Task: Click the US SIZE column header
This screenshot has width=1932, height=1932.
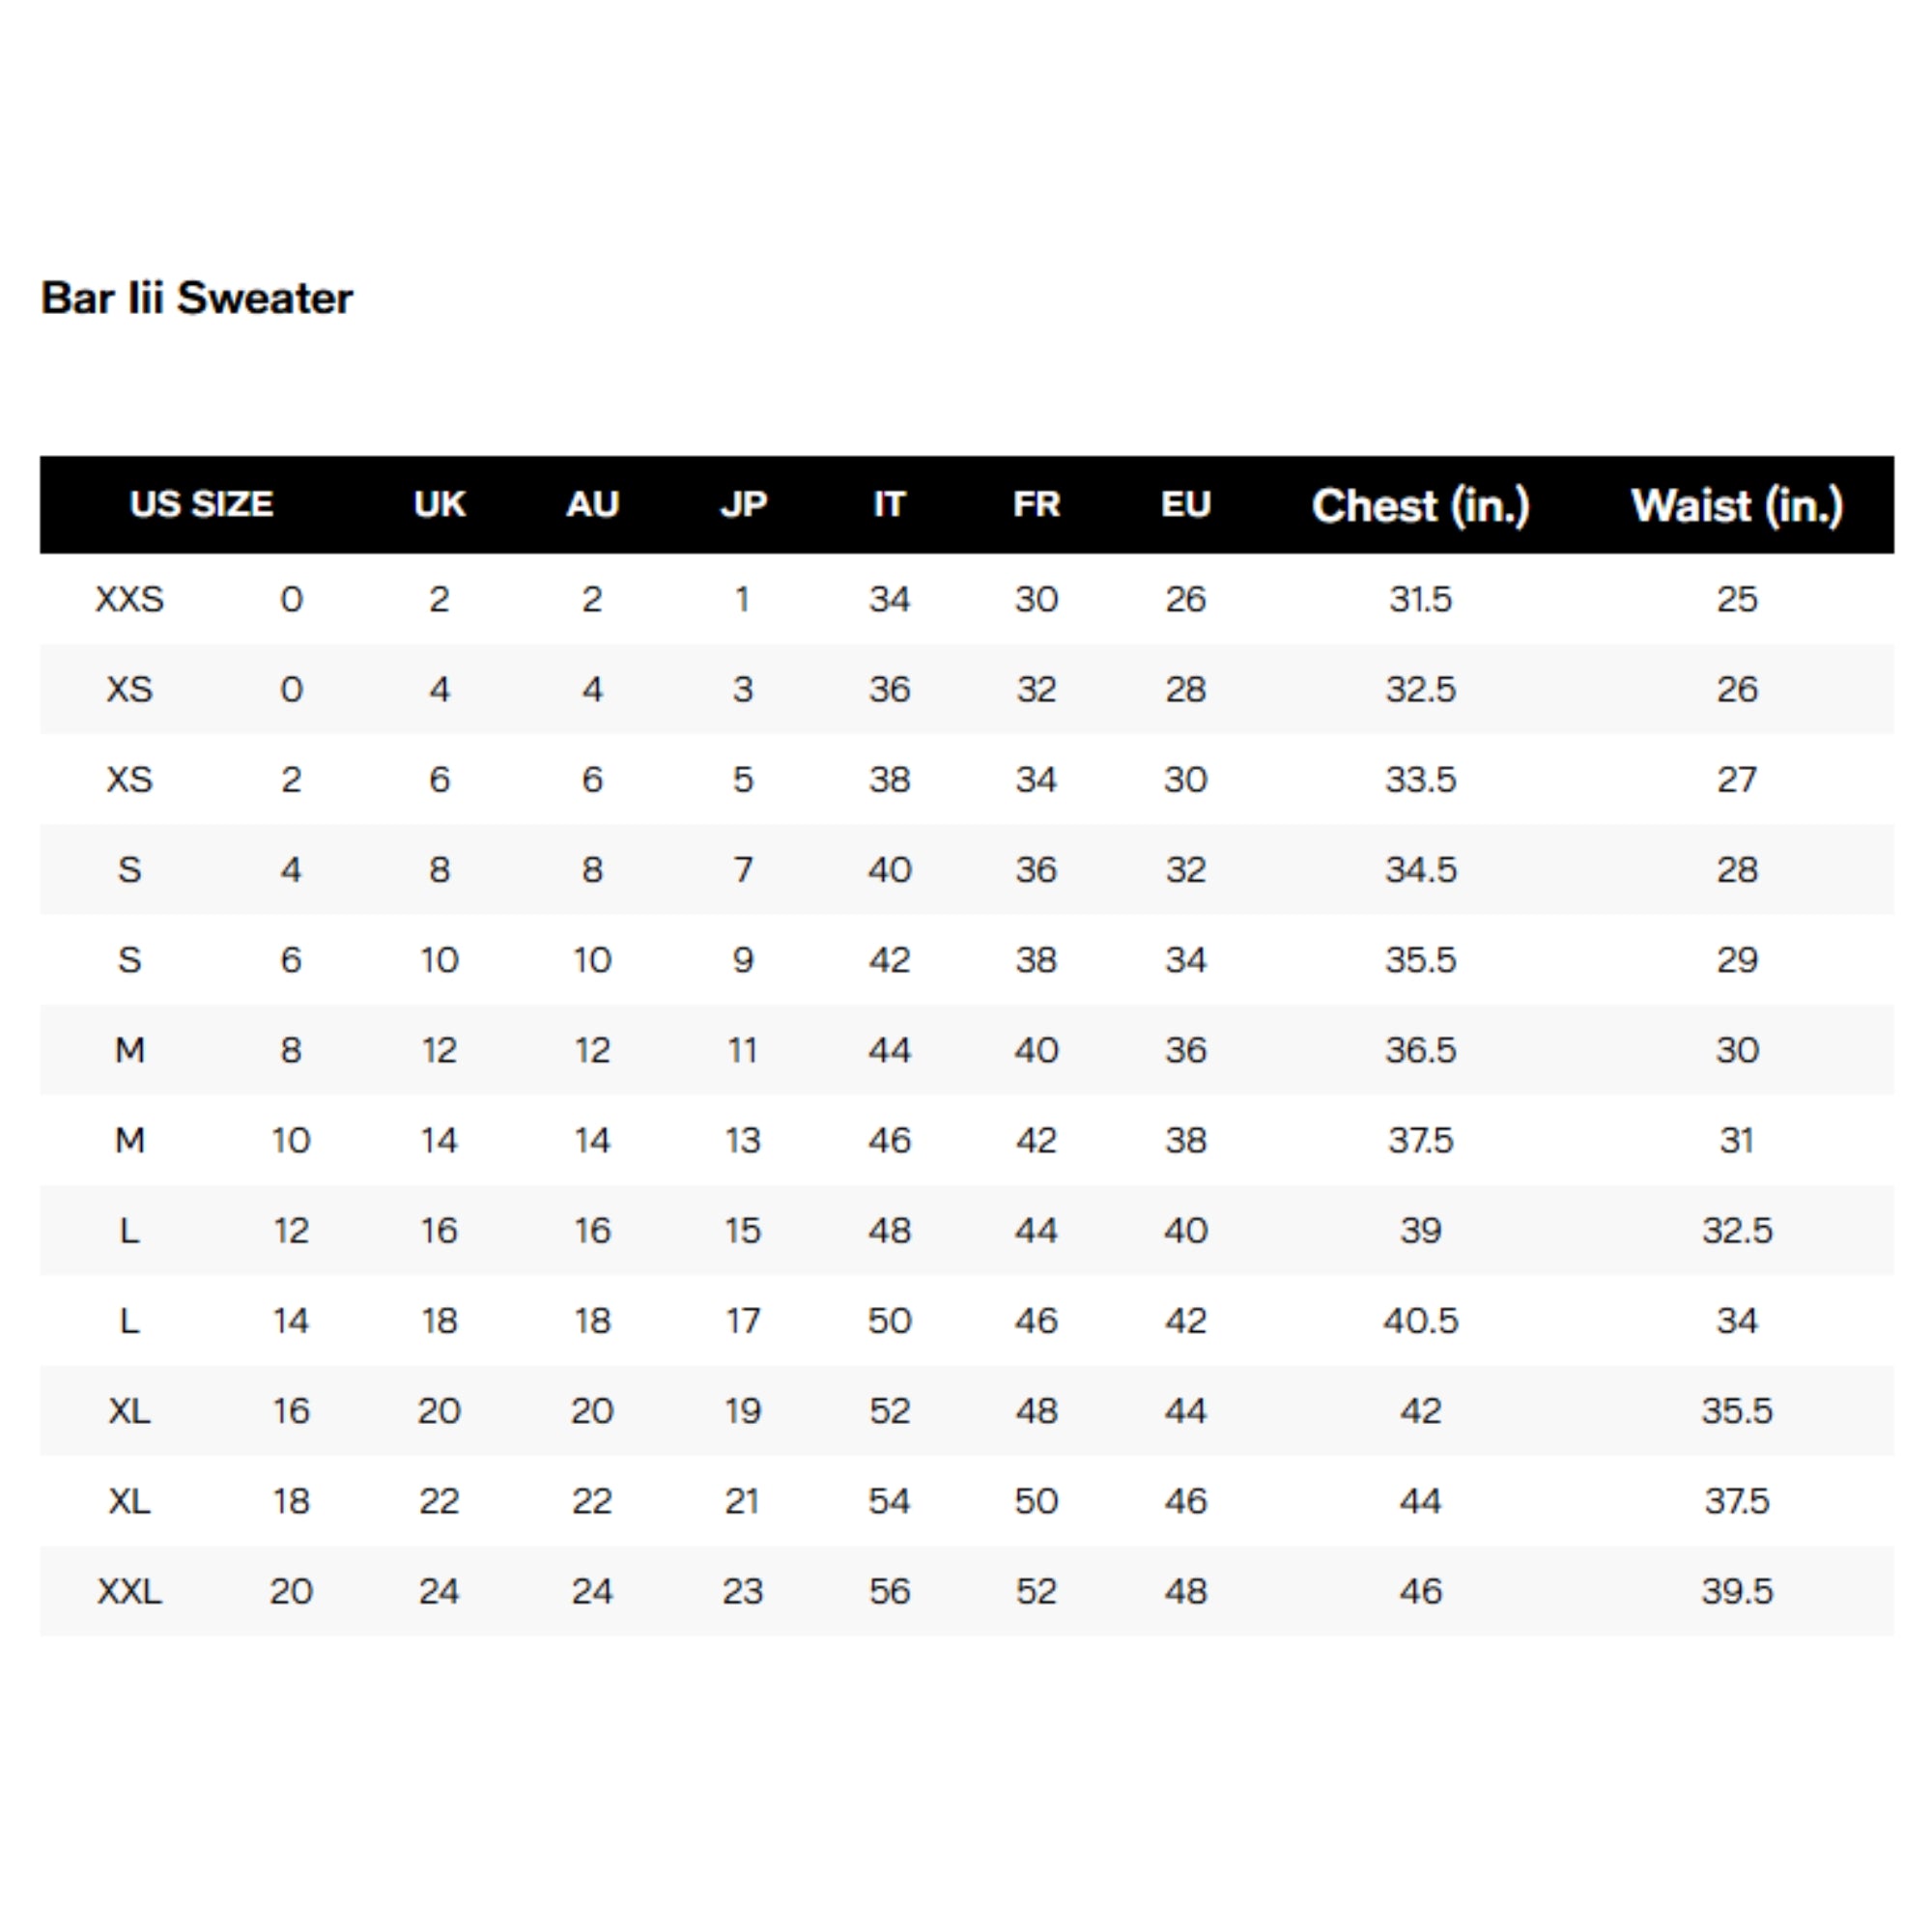Action: tap(201, 504)
